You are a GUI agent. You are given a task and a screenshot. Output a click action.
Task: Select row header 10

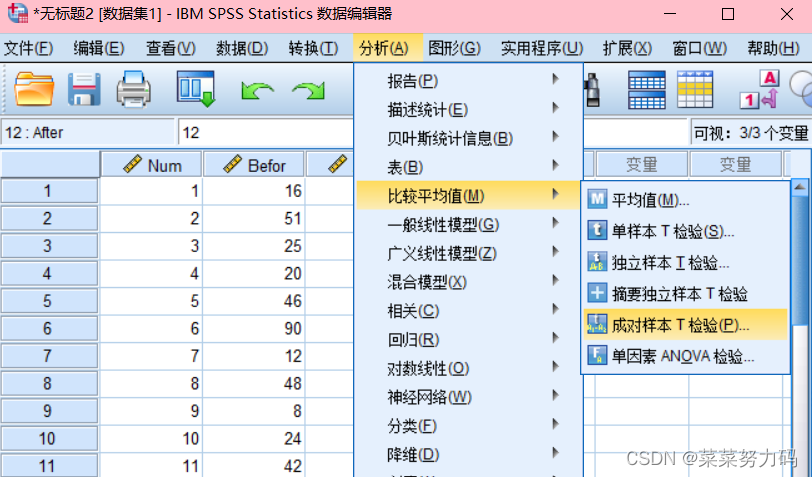coord(49,438)
